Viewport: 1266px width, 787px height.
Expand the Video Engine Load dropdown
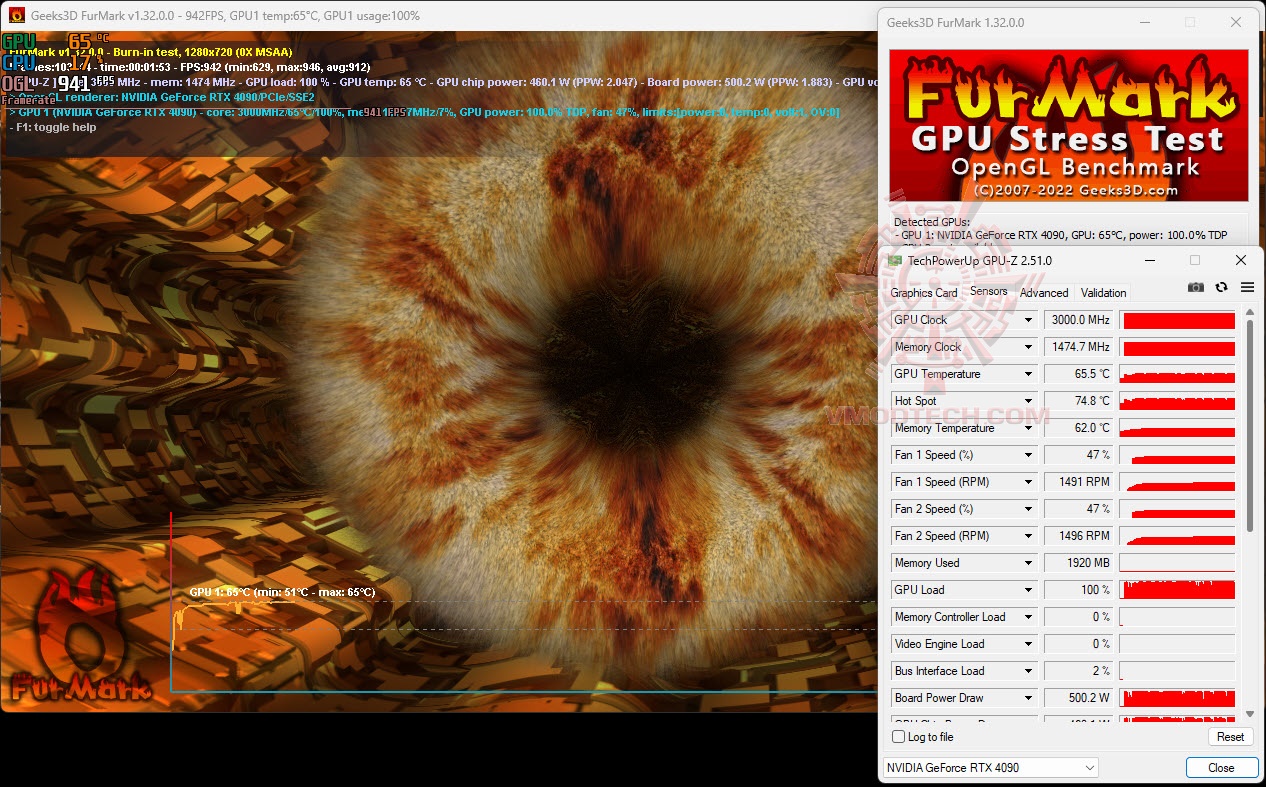coord(1028,644)
